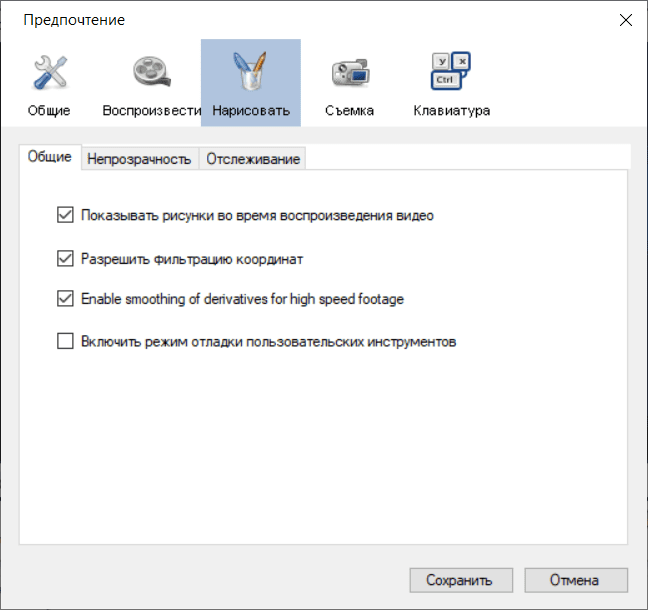This screenshot has width=648, height=610.
Task: Open the Клавиатура keyboard keys icon section
Action: 451,73
